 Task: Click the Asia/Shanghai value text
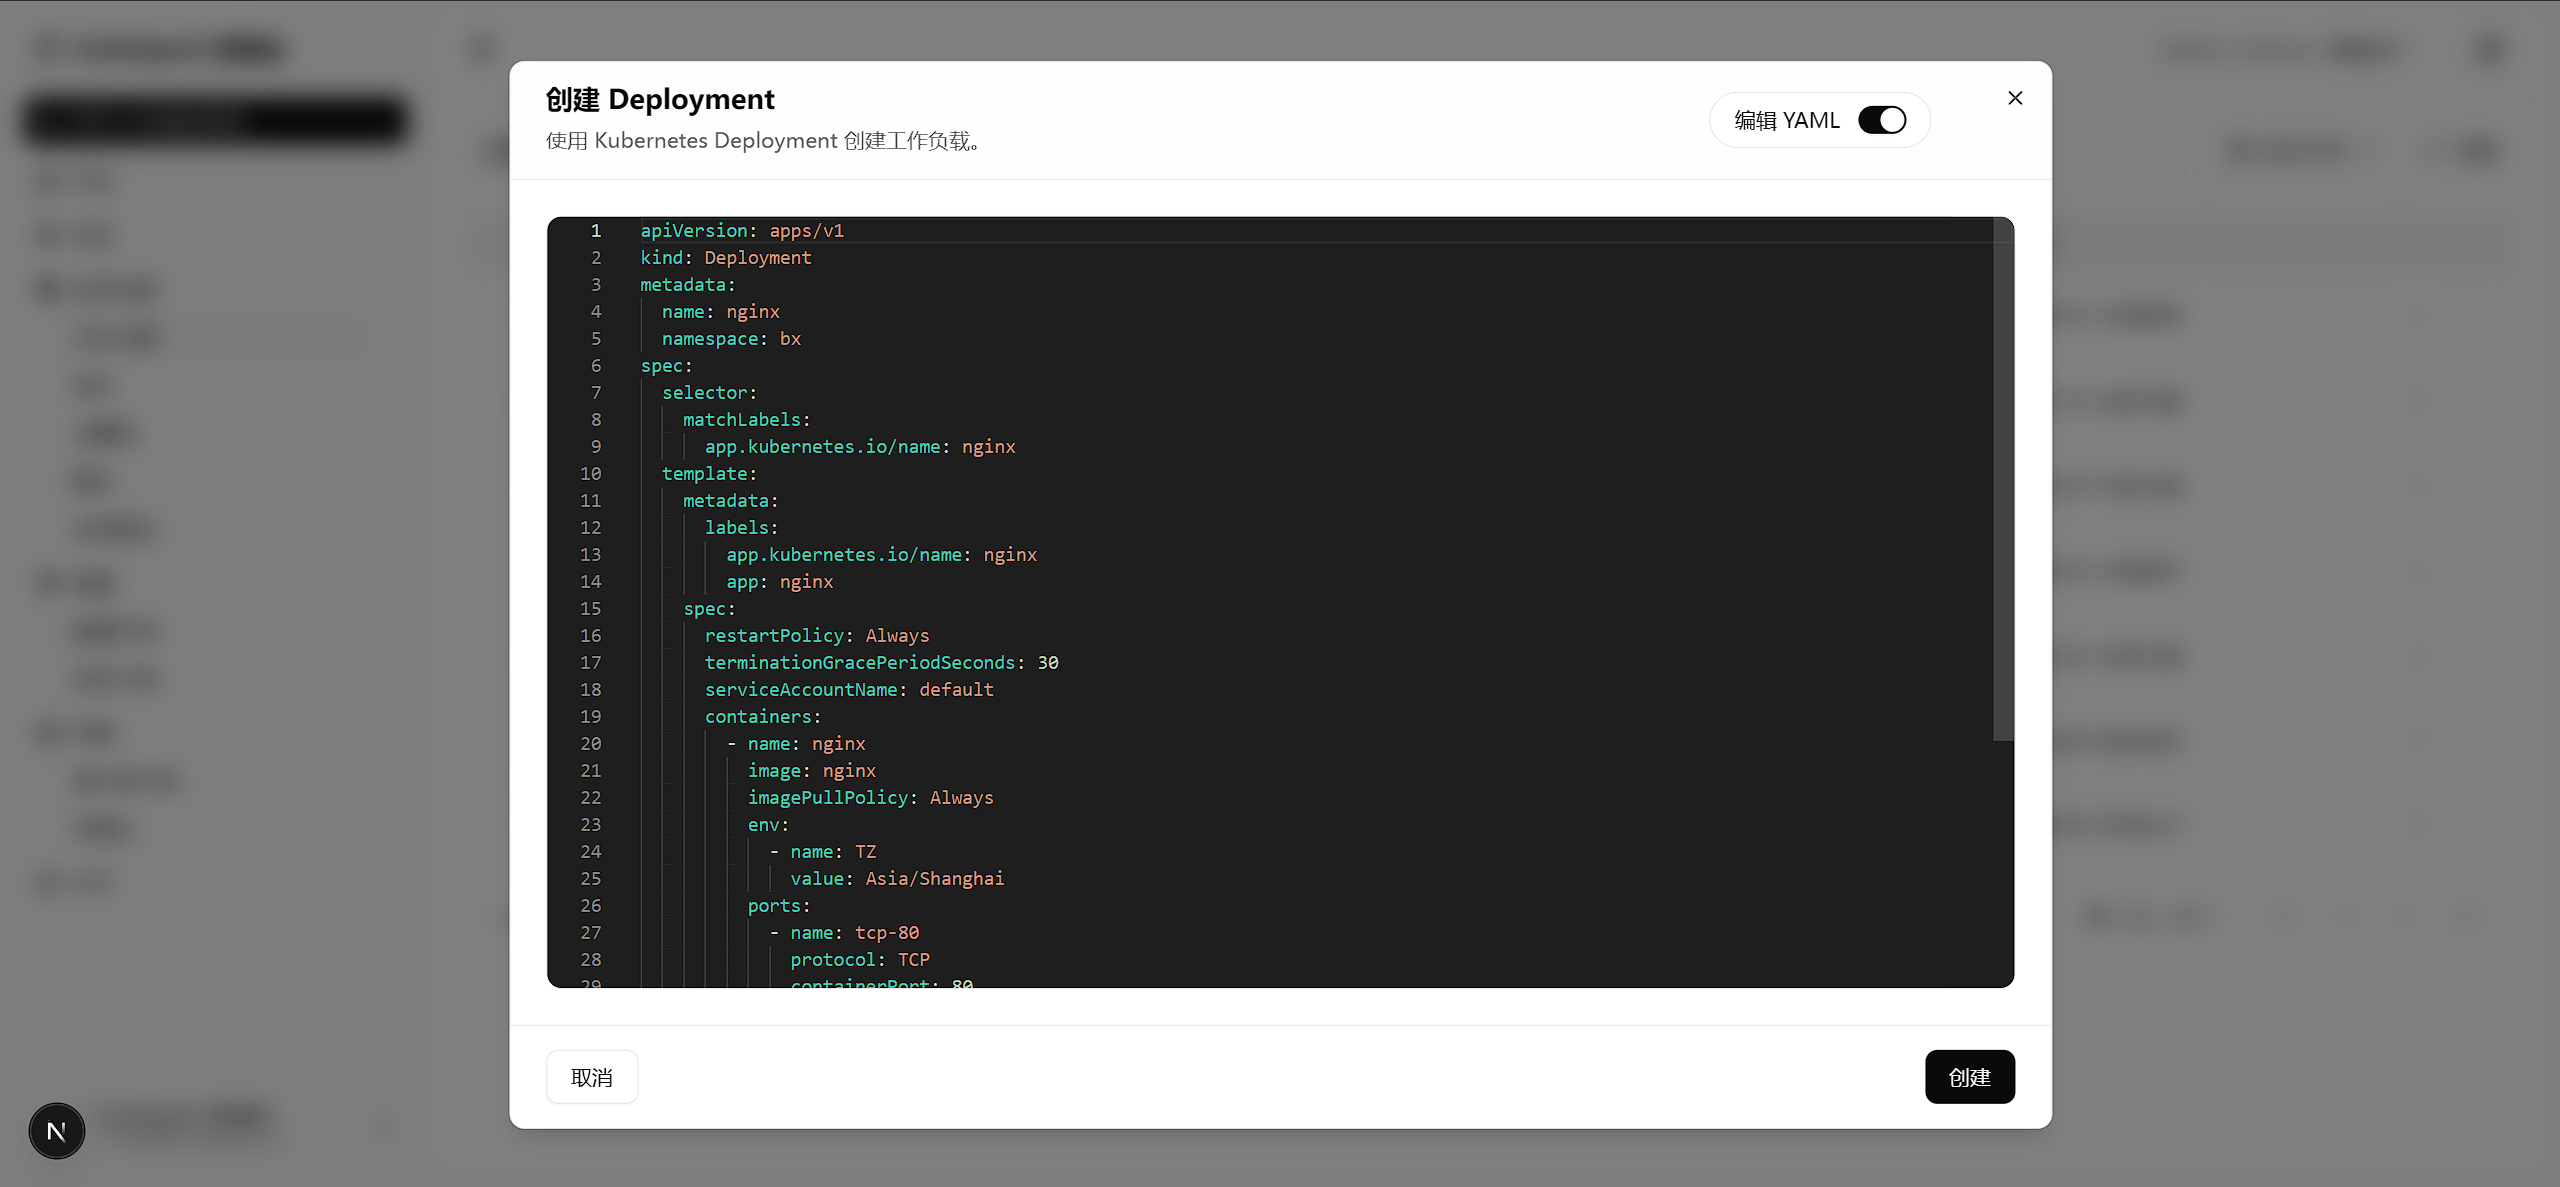pos(934,879)
